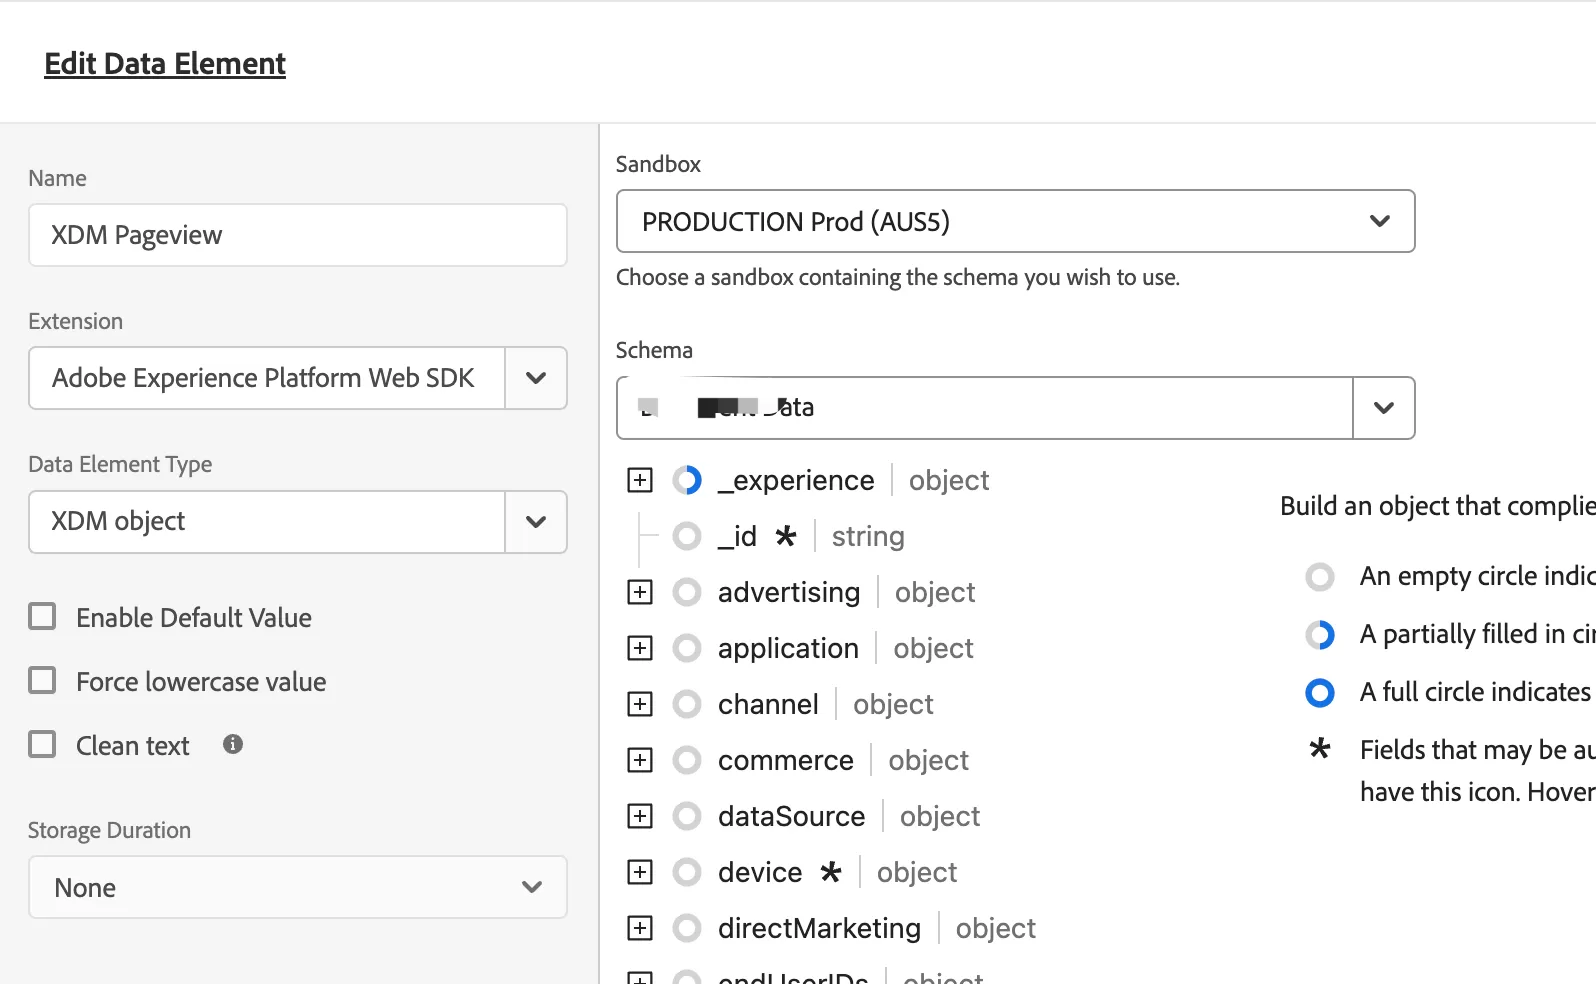
Task: Select the _id empty circle
Action: coord(687,536)
